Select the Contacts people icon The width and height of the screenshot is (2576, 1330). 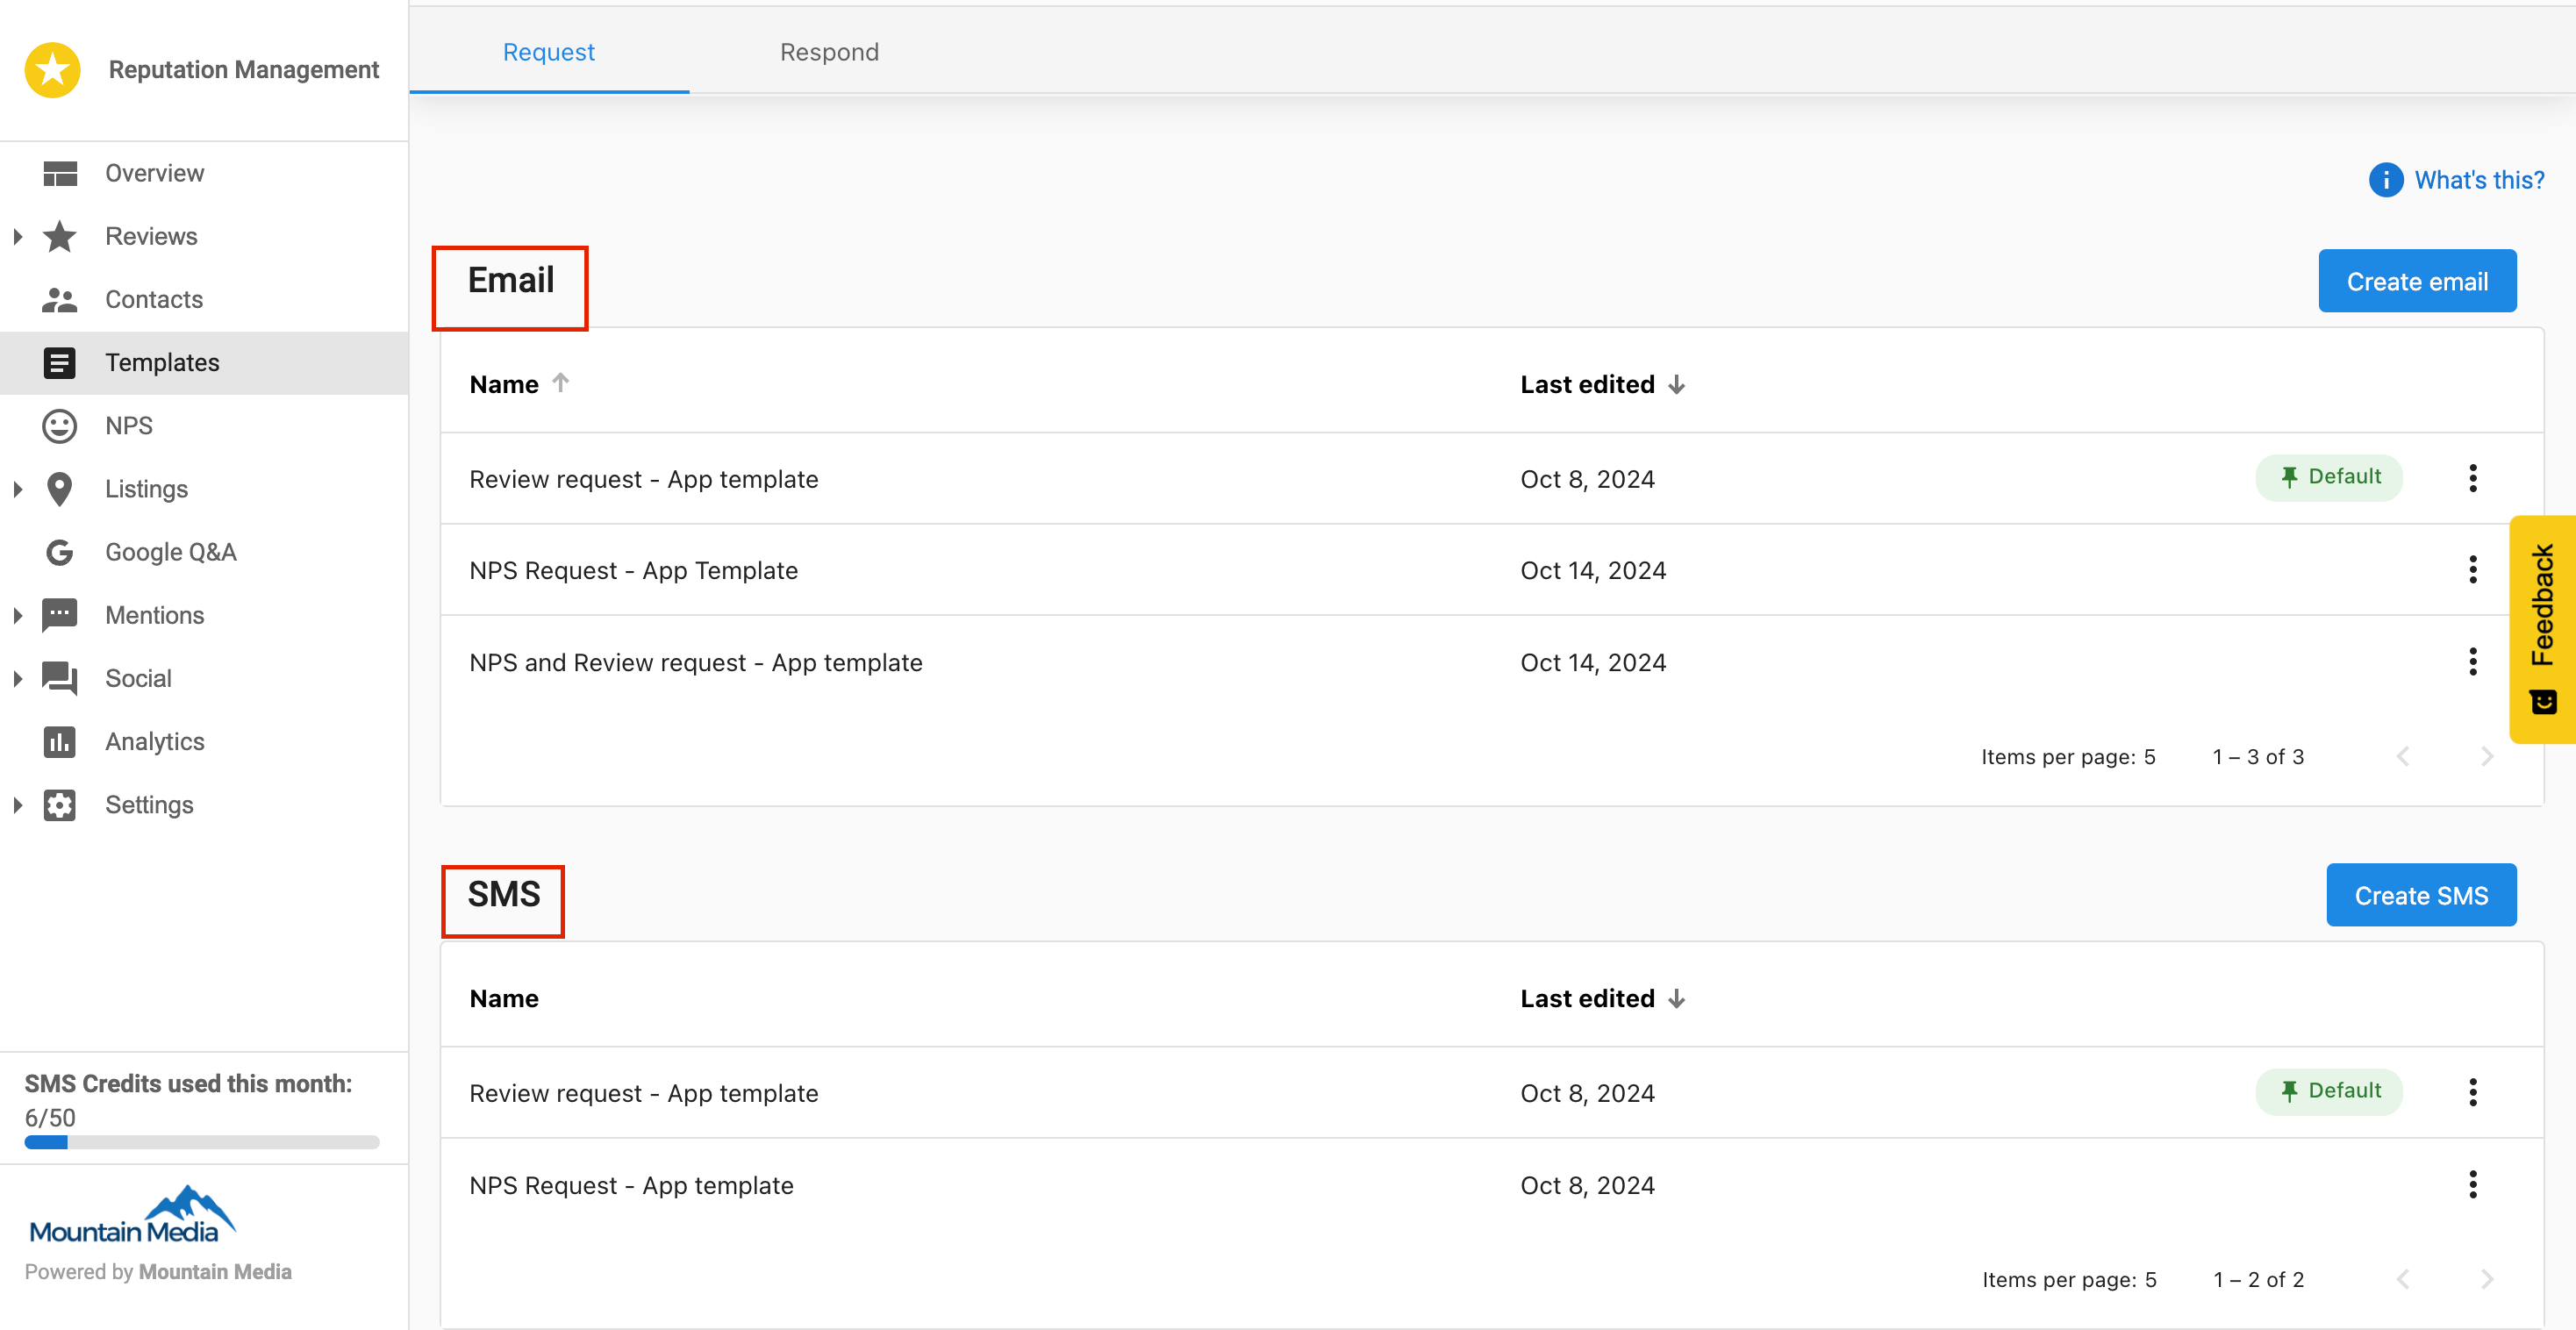[x=60, y=298]
